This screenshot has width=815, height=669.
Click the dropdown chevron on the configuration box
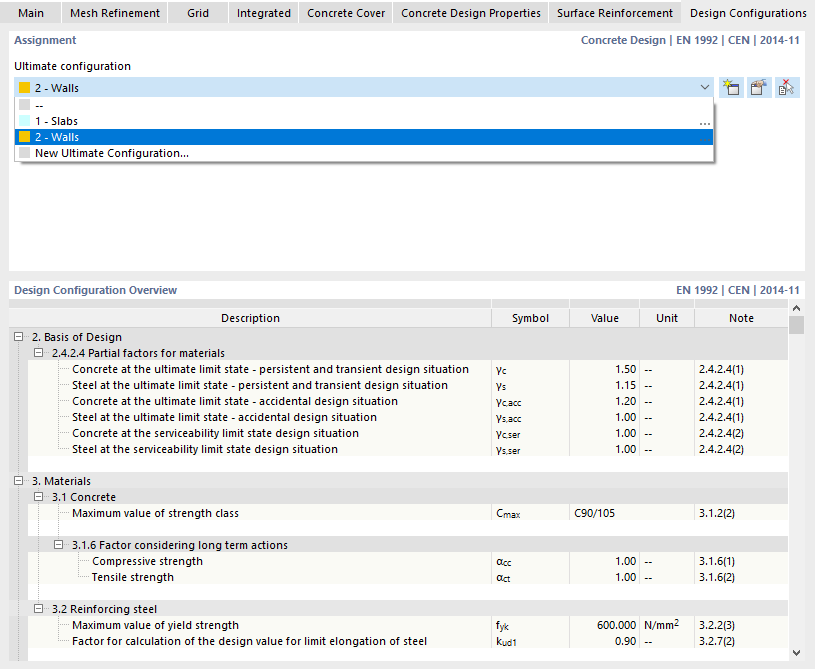tap(705, 87)
